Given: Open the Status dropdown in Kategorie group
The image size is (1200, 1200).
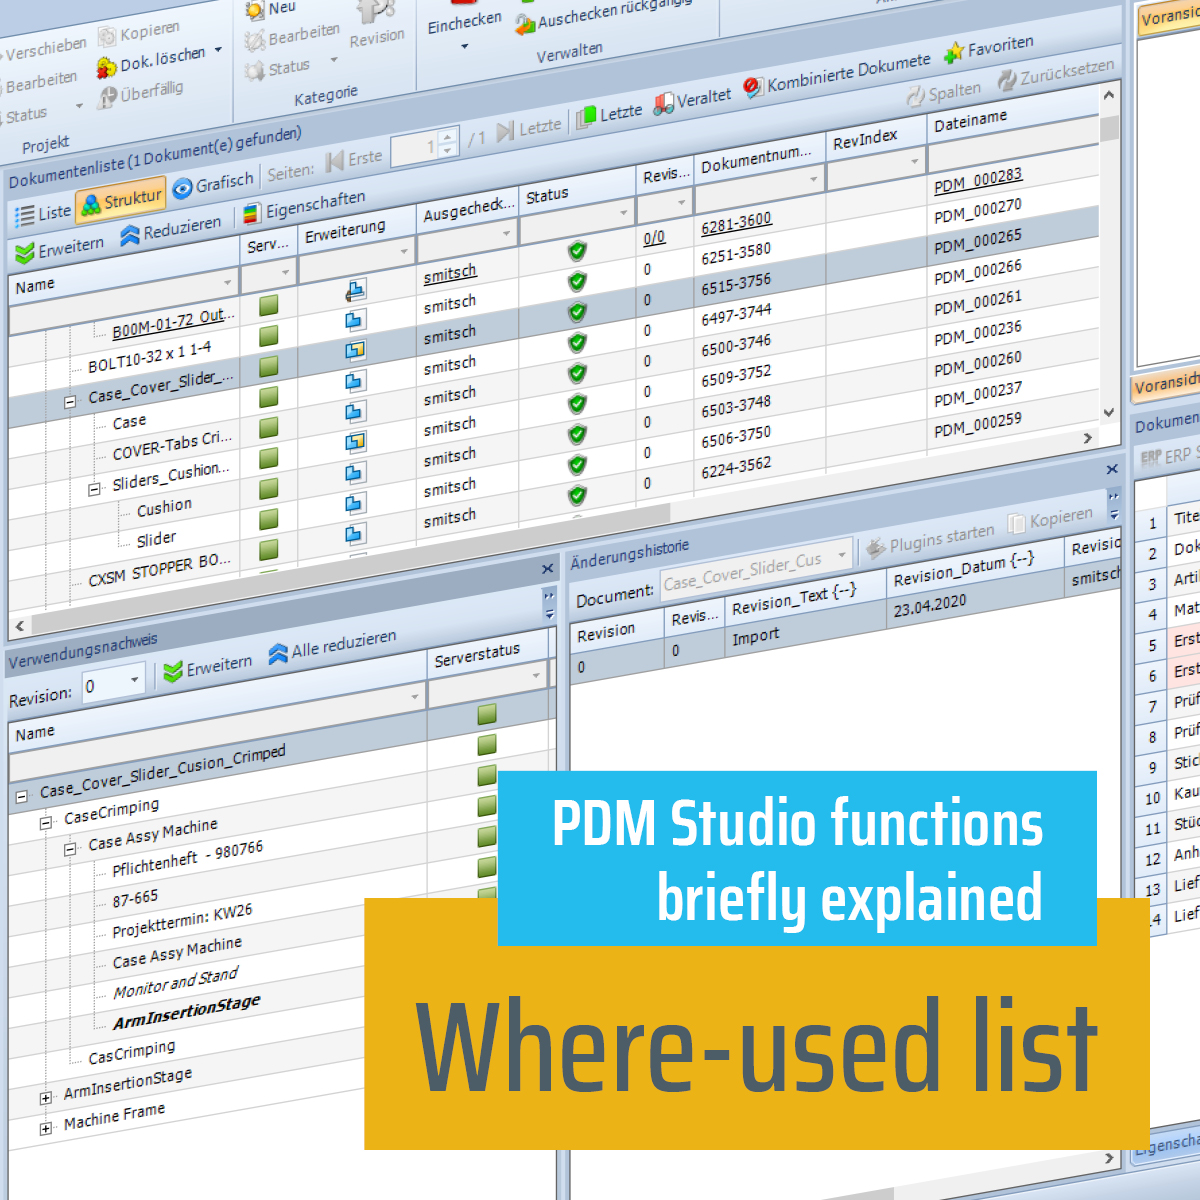Looking at the screenshot, I should click(333, 60).
